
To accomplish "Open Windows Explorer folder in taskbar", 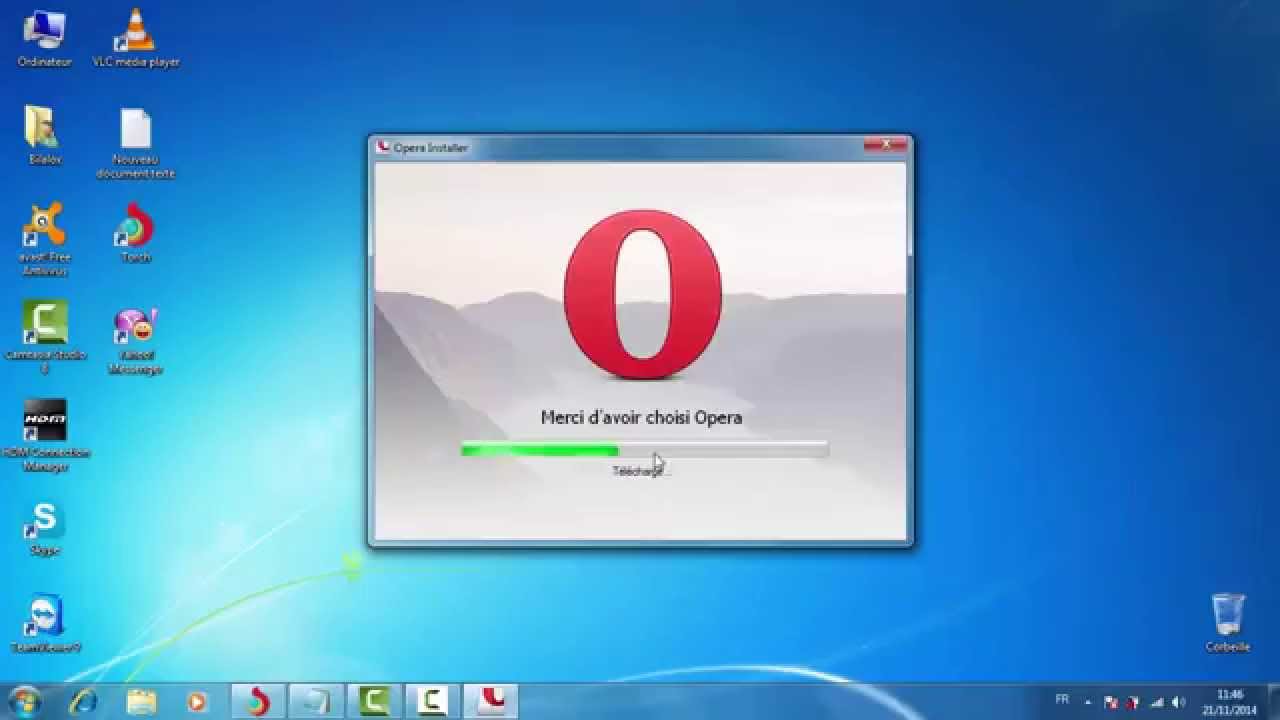I will [141, 701].
